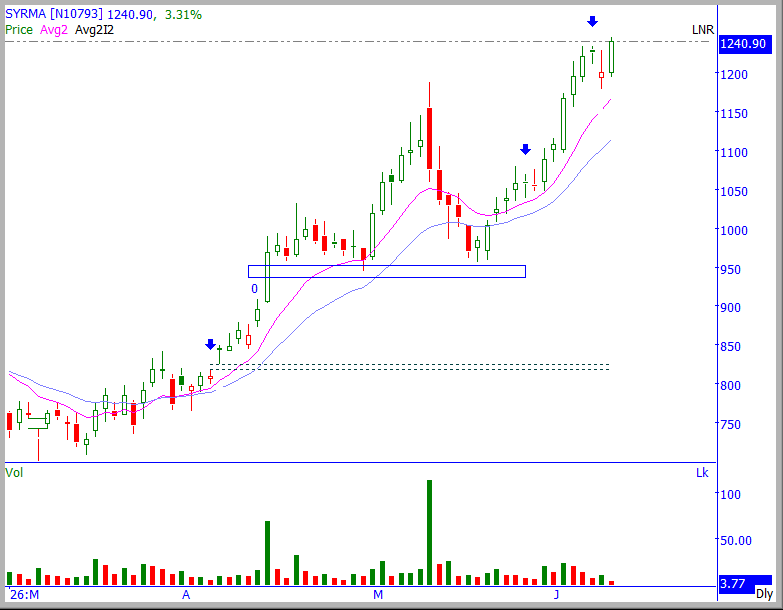Click the tallest green volume bar
This screenshot has width=783, height=610.
click(x=429, y=532)
